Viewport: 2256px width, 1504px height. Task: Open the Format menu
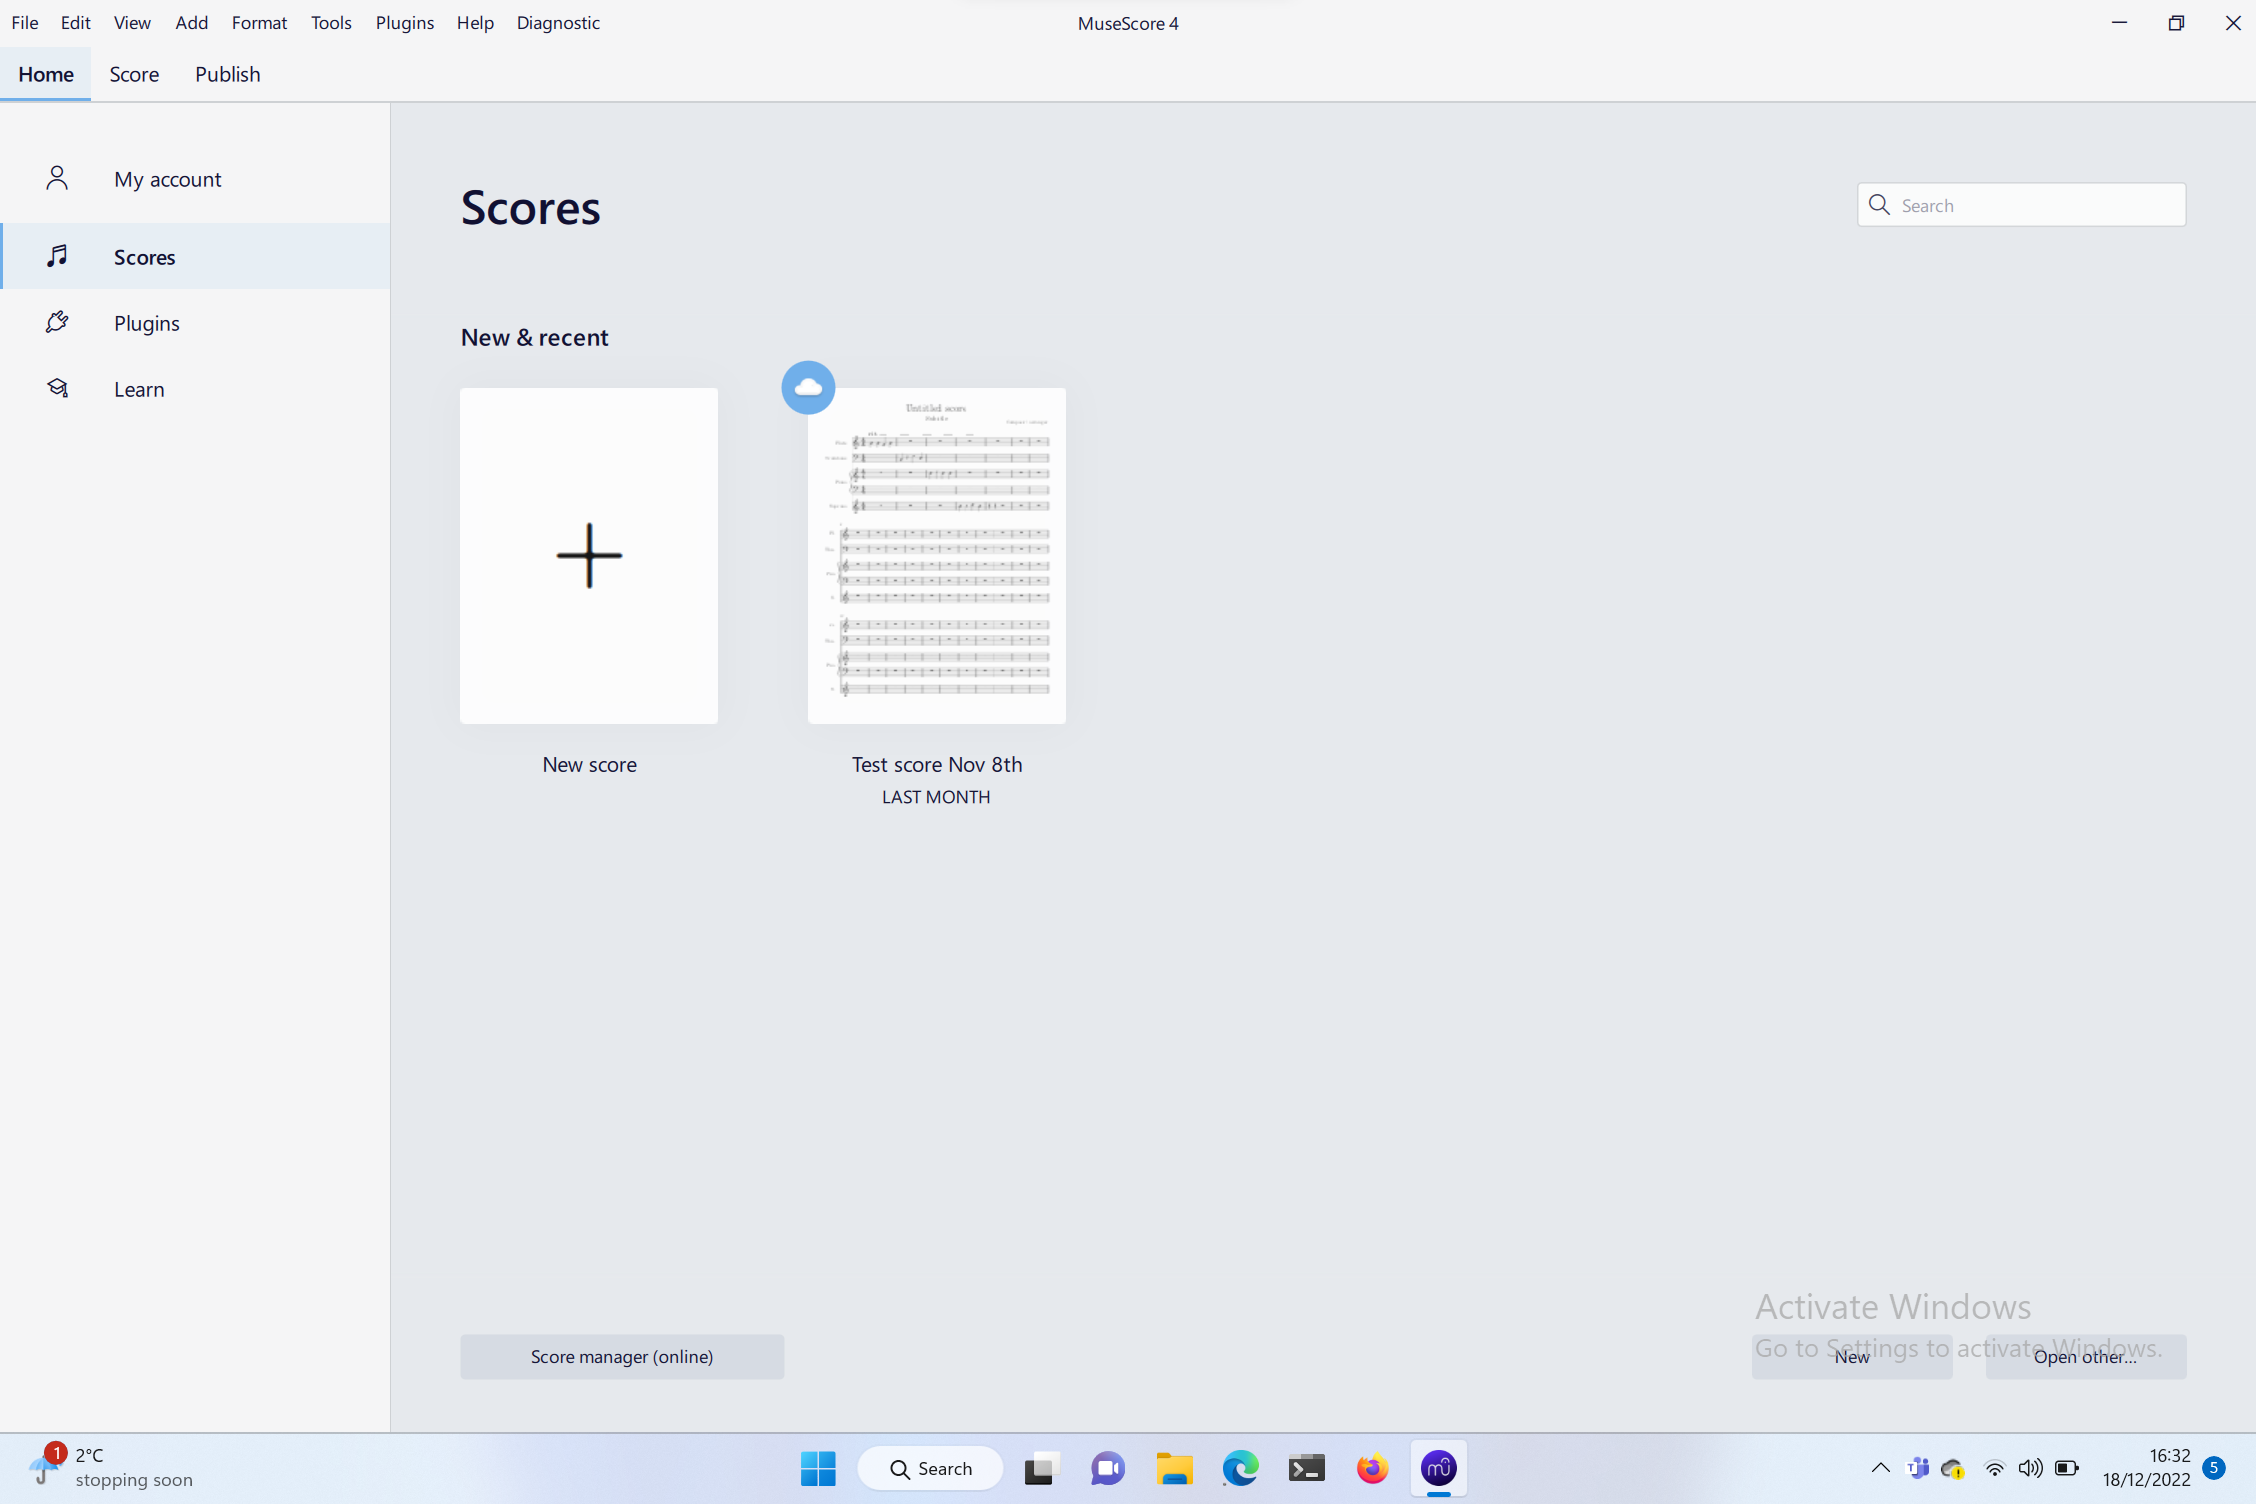point(259,22)
